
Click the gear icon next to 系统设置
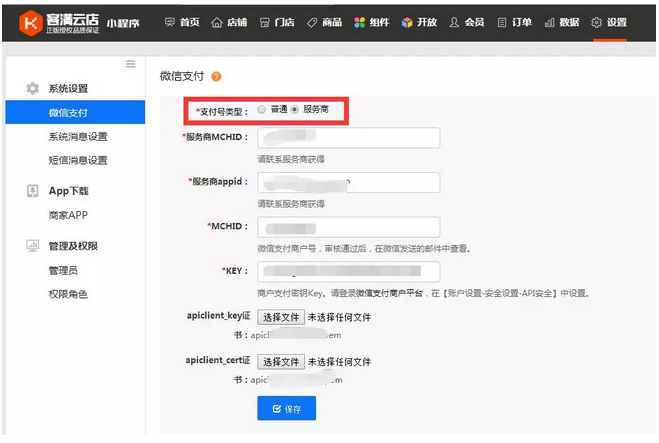pos(33,88)
